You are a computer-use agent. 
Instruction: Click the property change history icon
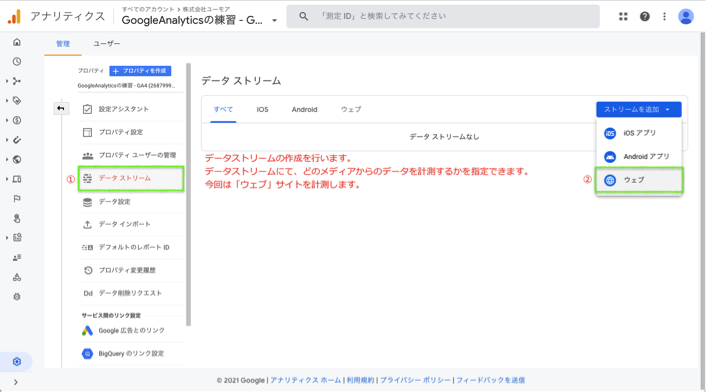[87, 270]
